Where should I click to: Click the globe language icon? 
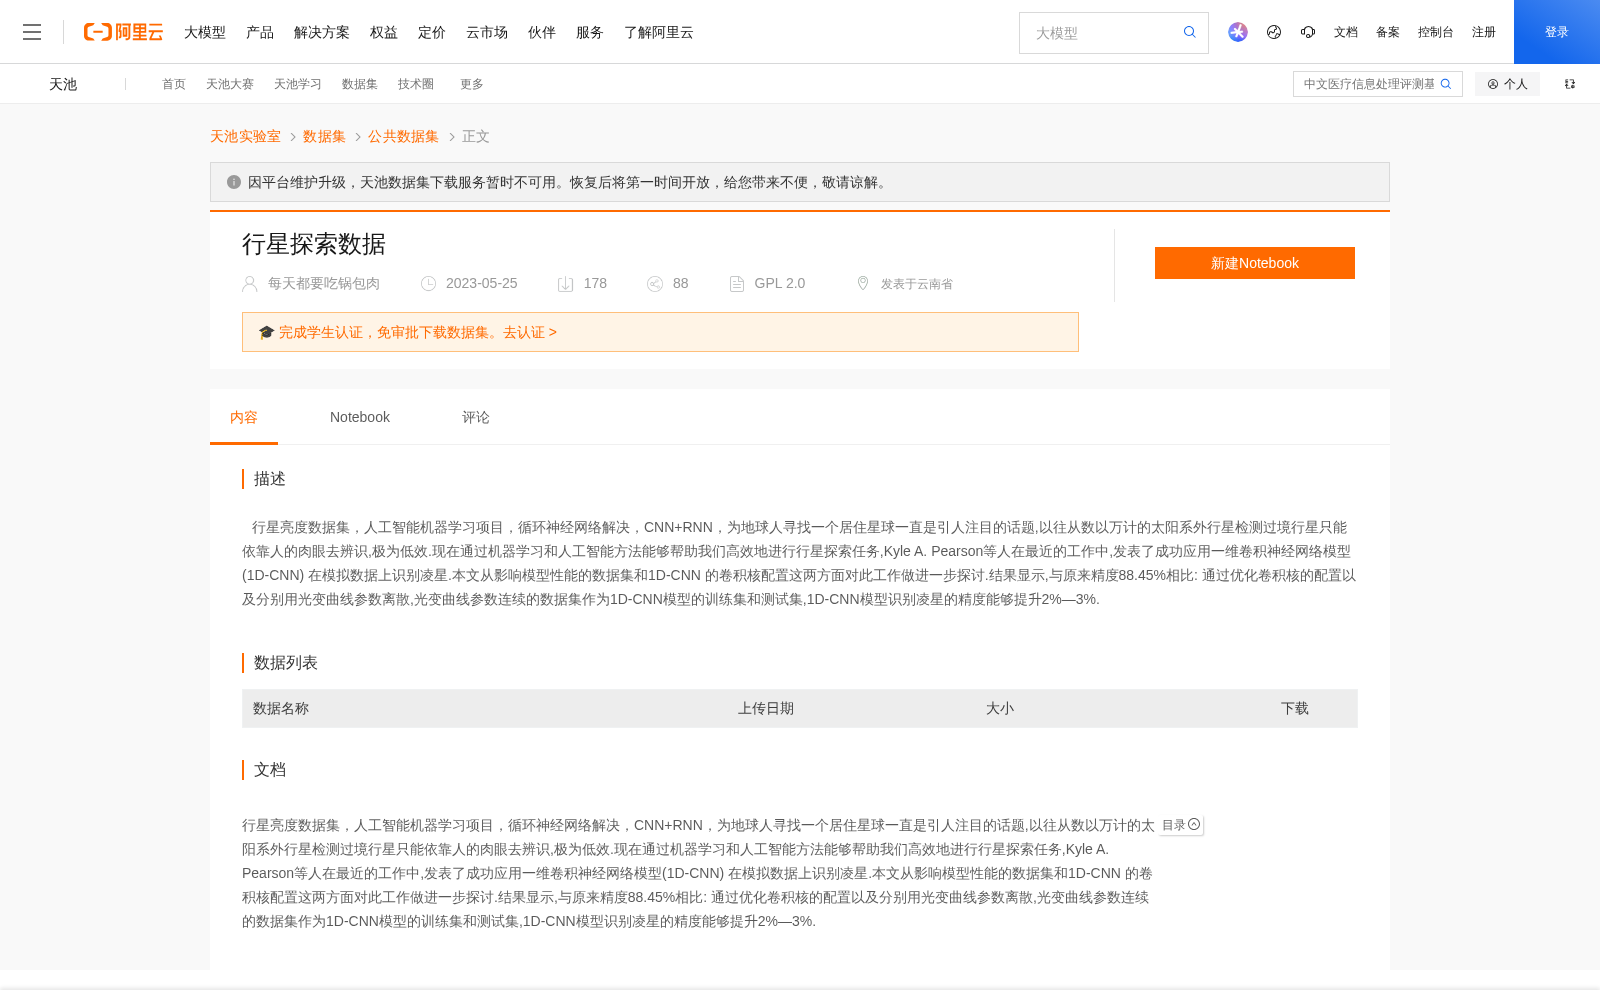click(x=1274, y=32)
